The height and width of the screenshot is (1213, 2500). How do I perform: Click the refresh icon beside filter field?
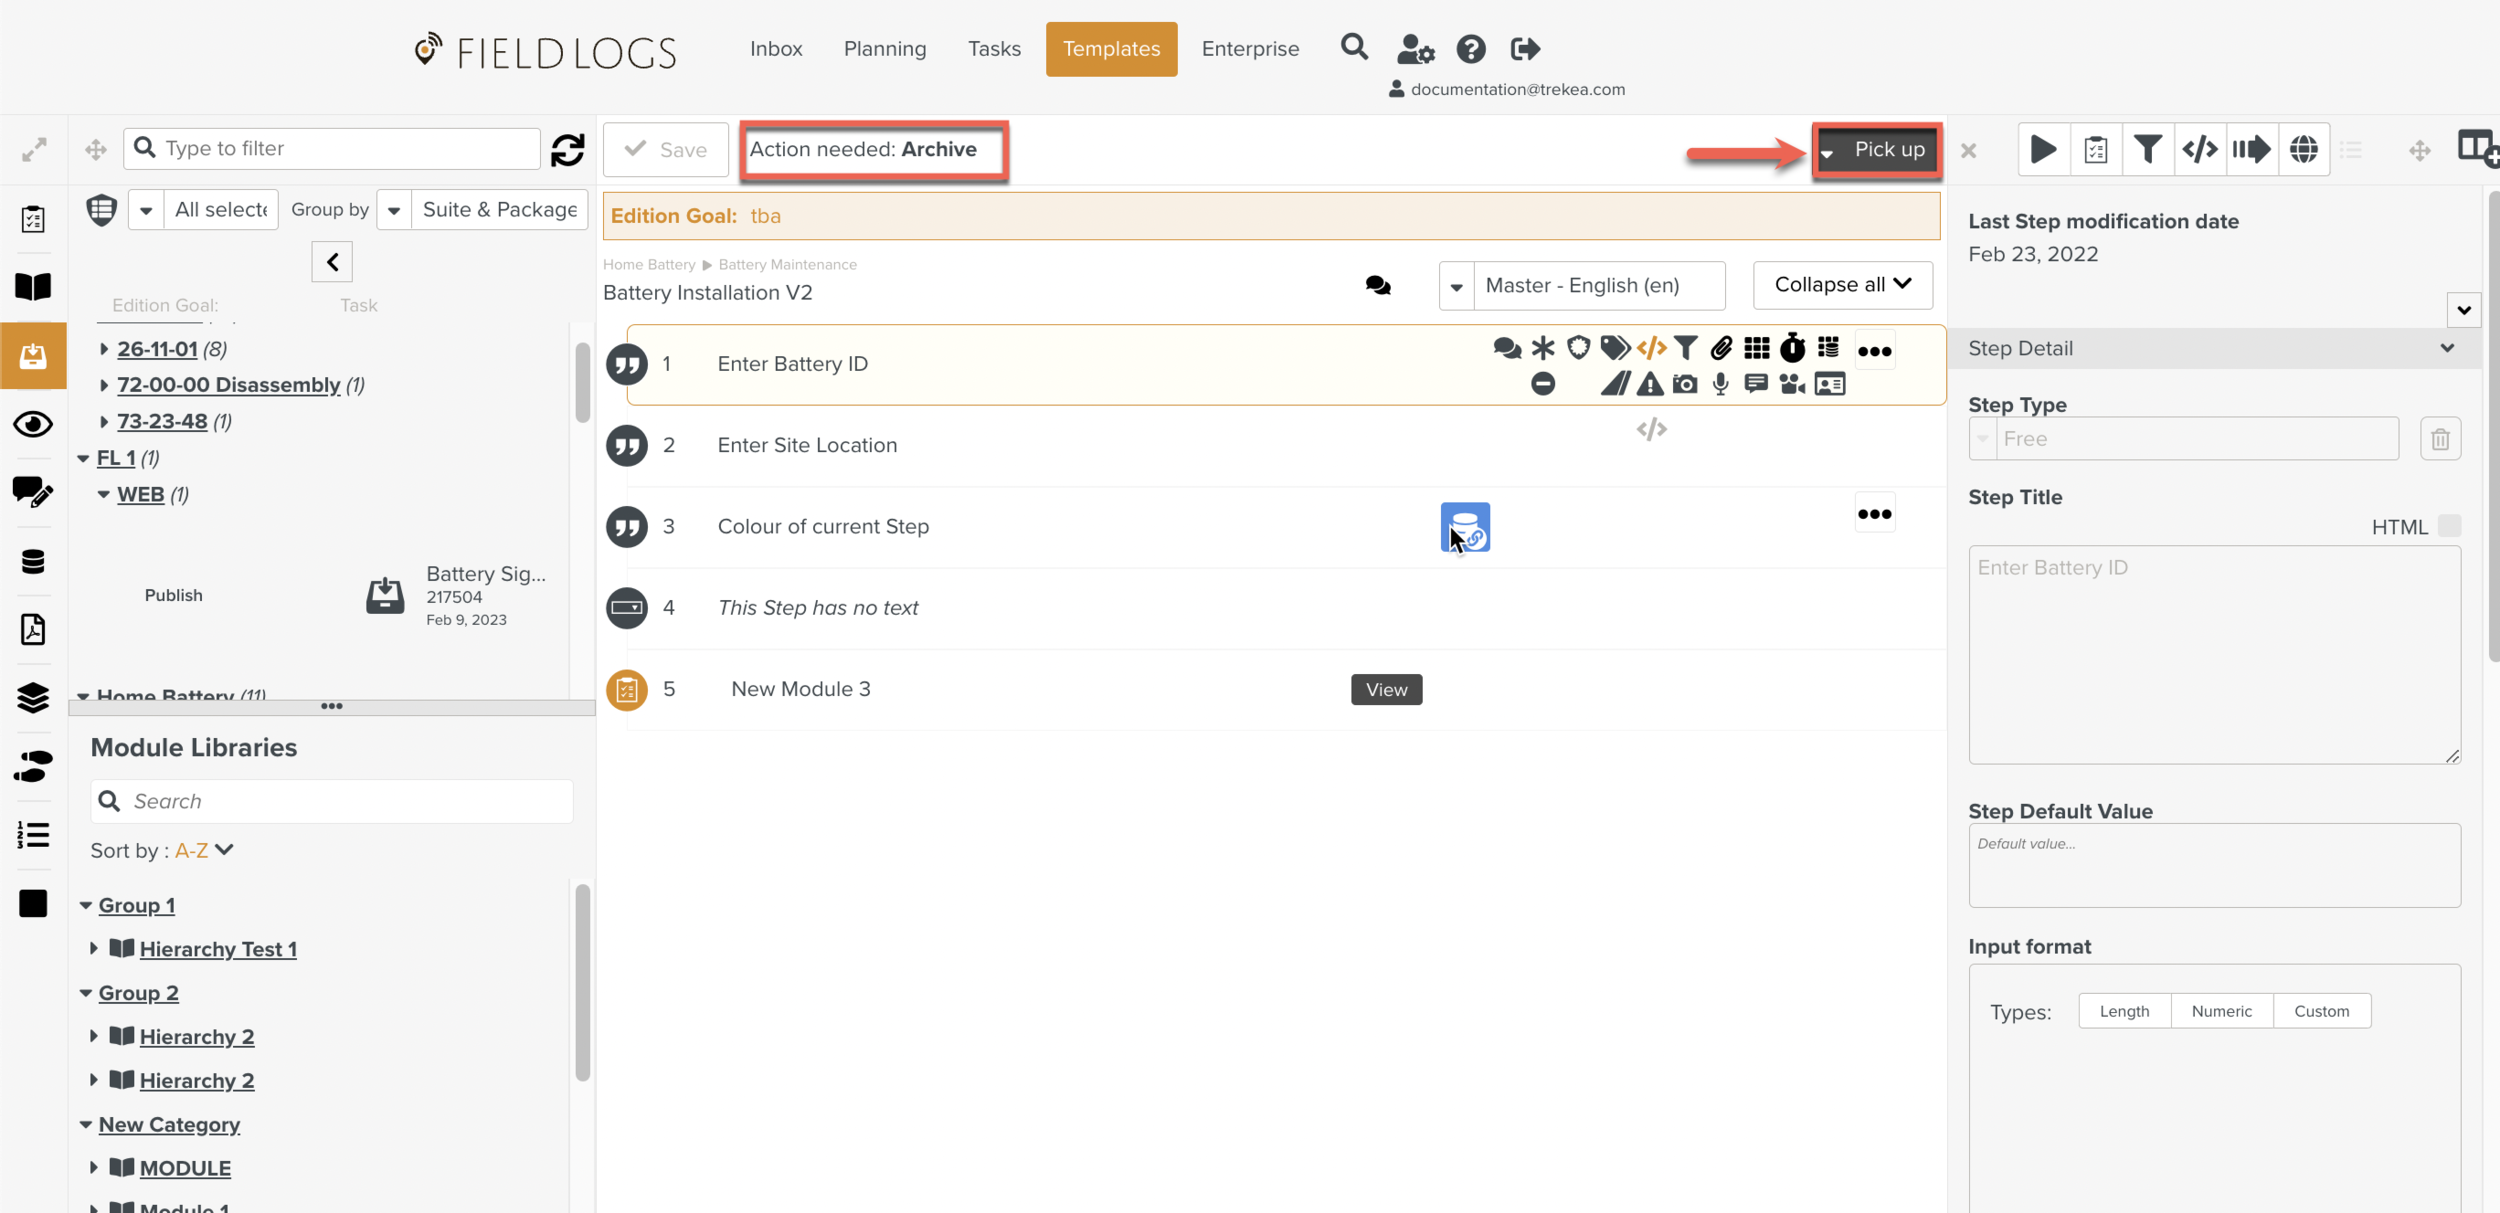[567, 150]
